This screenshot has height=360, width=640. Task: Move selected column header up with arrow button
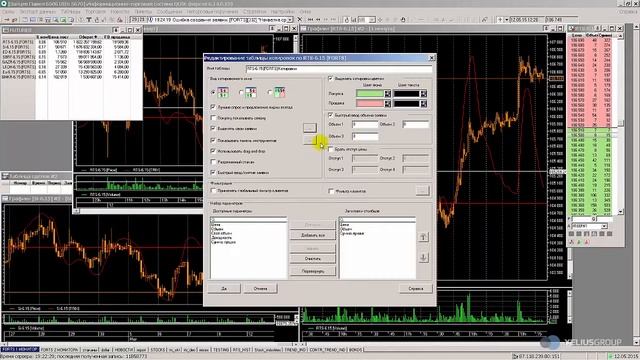pos(423,237)
